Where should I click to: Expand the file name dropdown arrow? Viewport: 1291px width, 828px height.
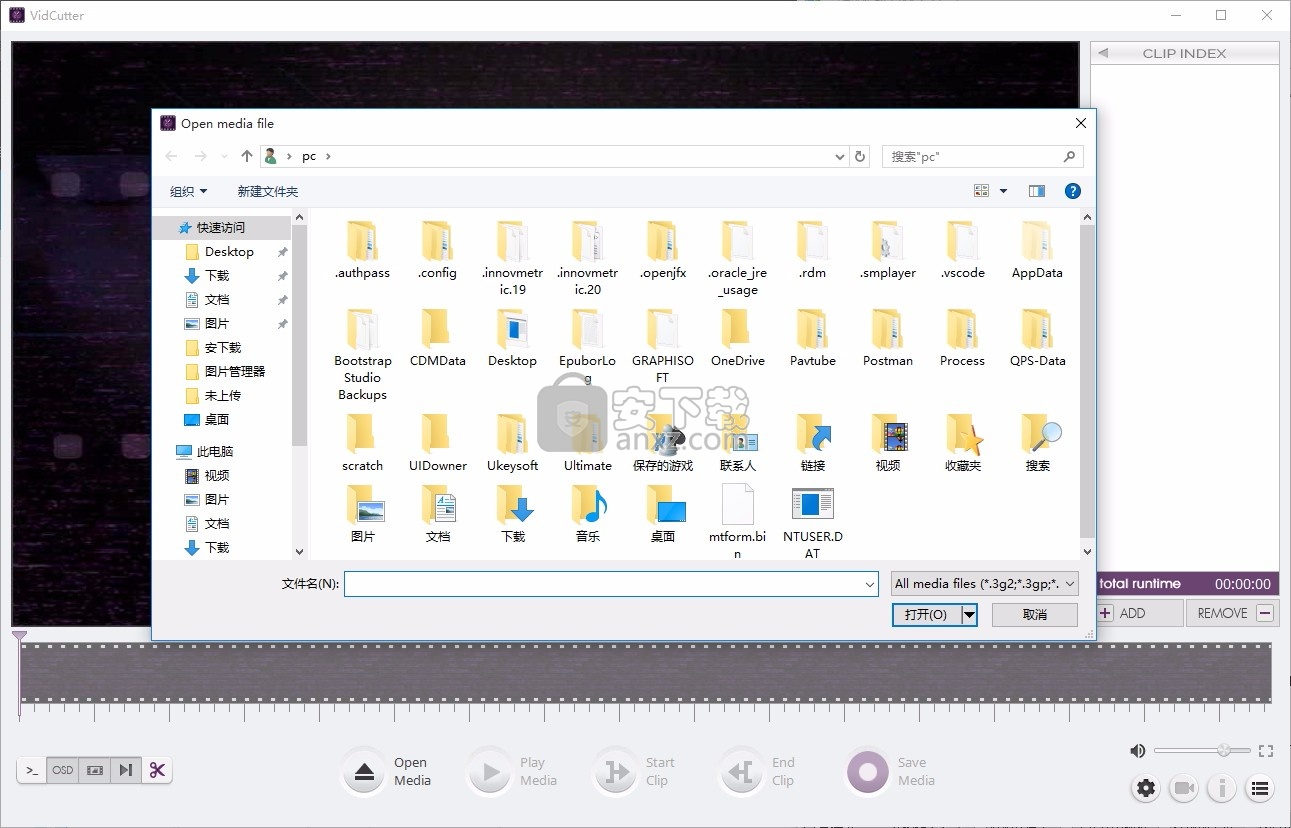click(869, 584)
